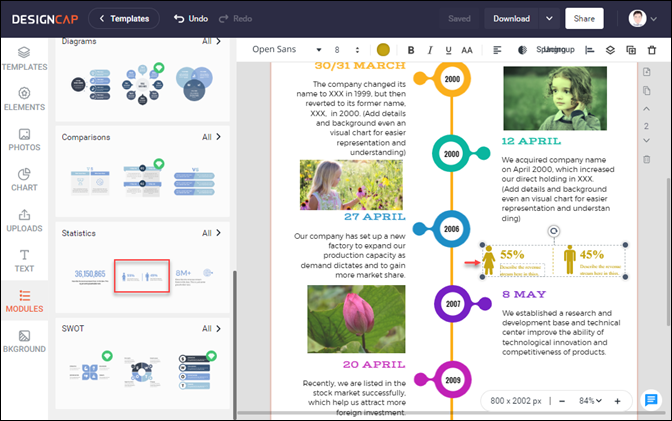672x421 pixels.
Task: Select the first Comparisons table thumbnail
Action: pyautogui.click(x=90, y=181)
